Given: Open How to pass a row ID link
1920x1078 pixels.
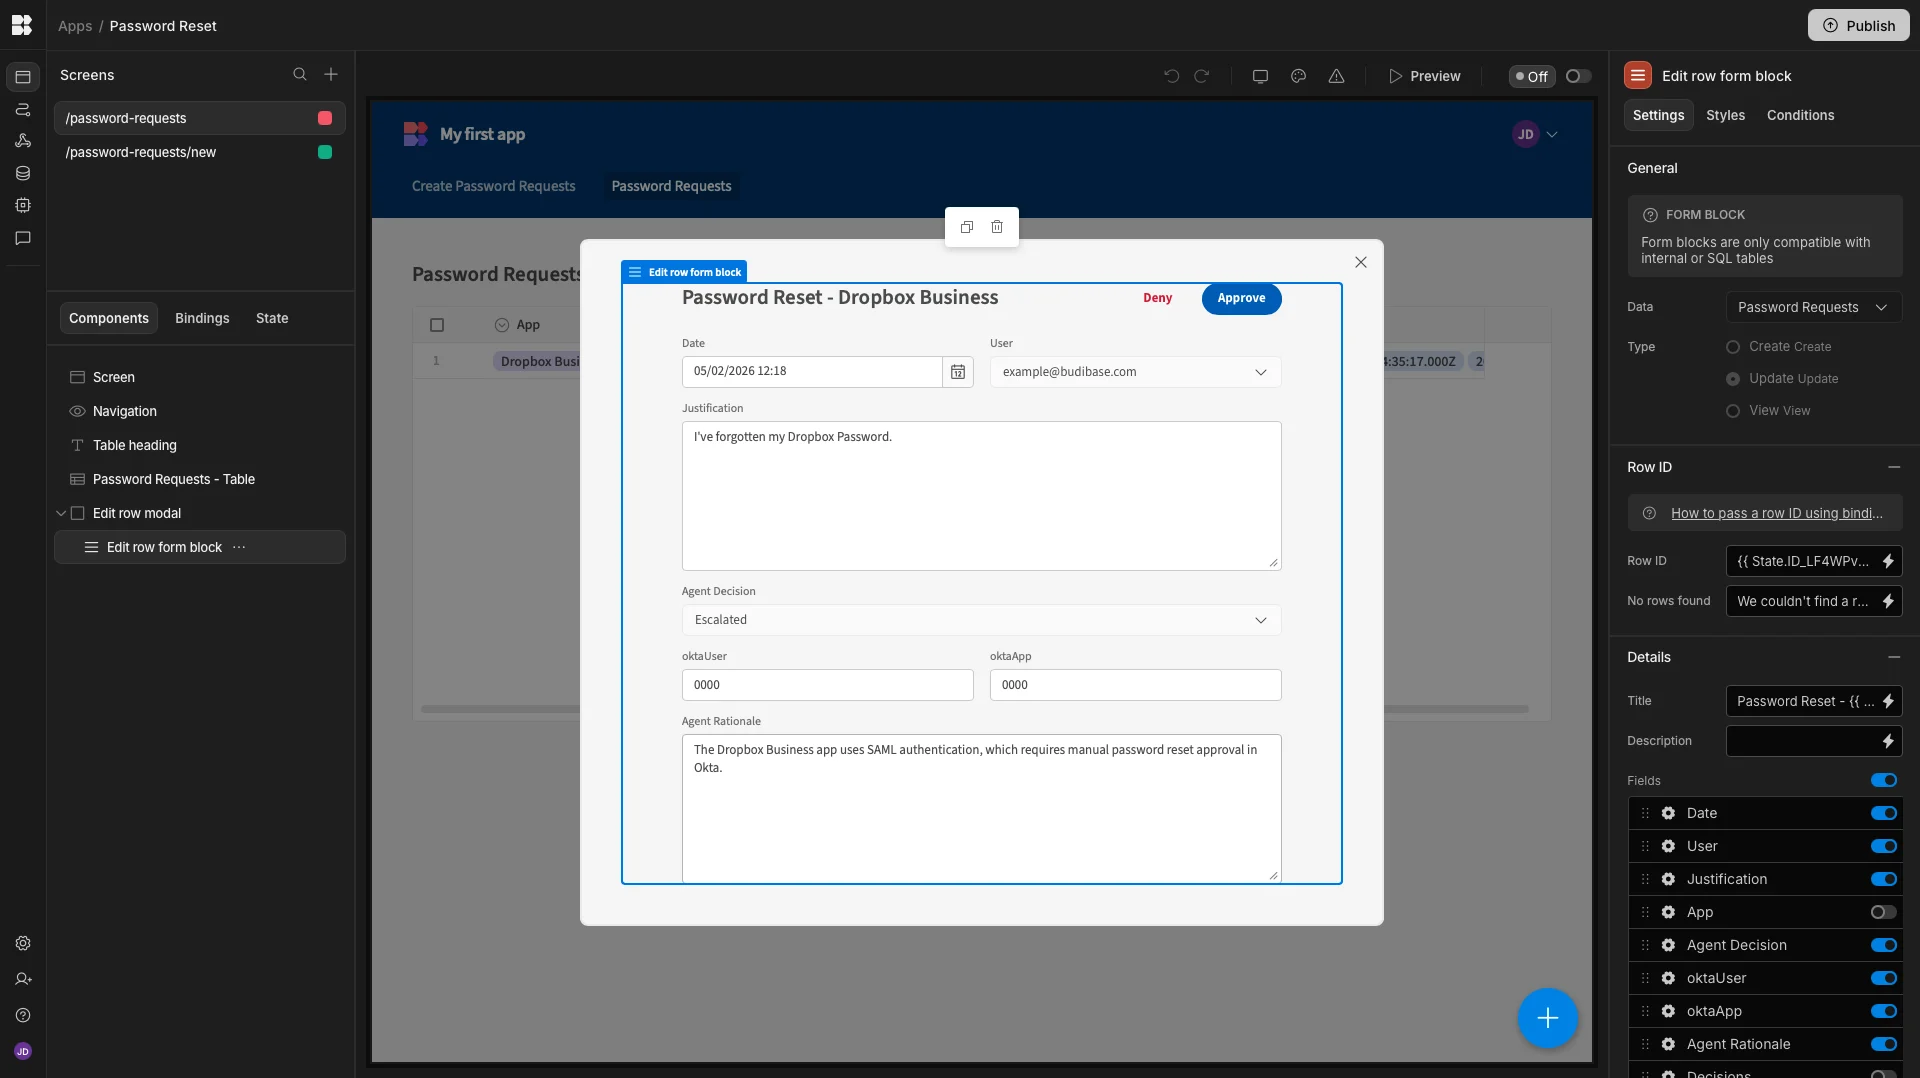Looking at the screenshot, I should tap(1776, 513).
